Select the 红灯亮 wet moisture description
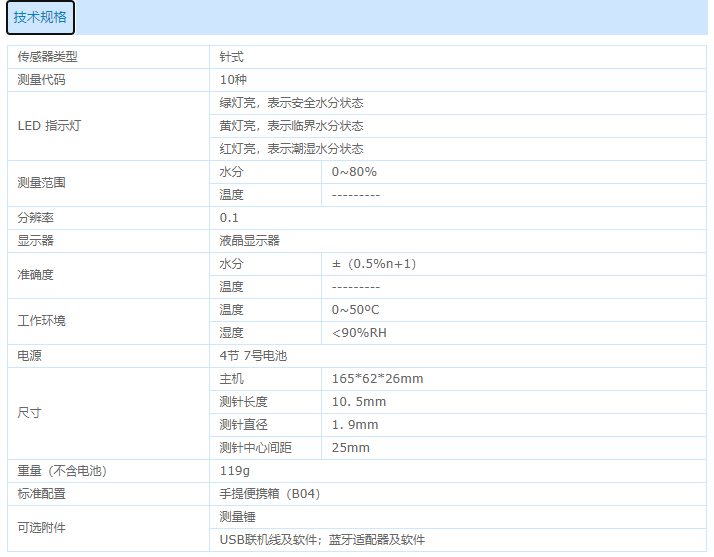 291,149
